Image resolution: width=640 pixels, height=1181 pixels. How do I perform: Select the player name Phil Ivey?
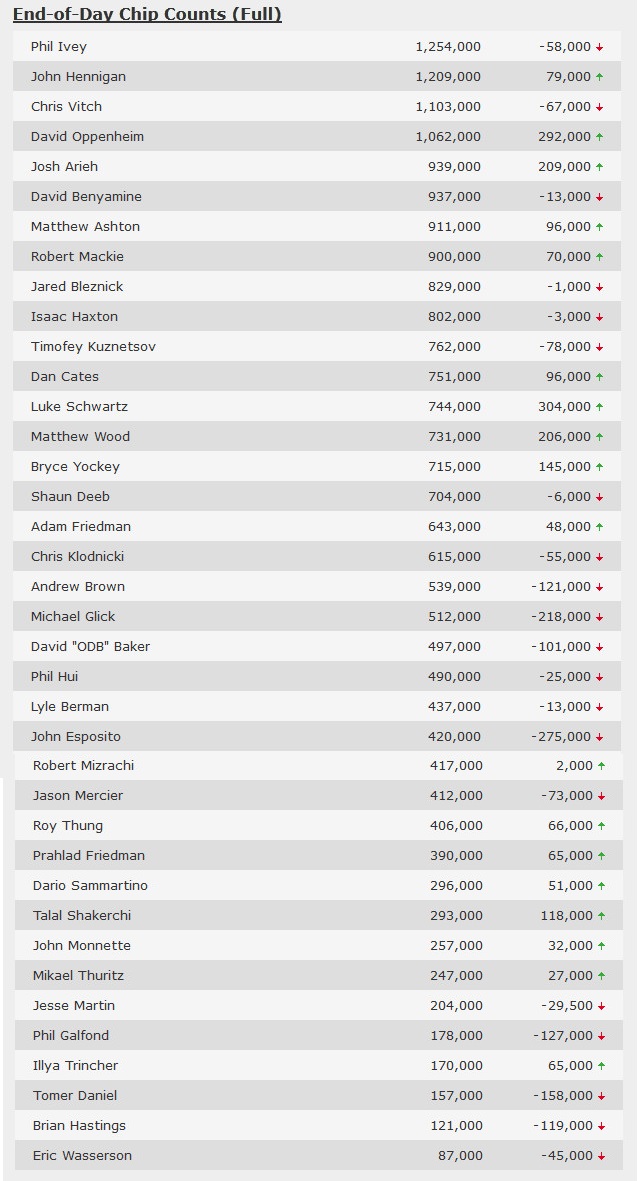coord(59,47)
